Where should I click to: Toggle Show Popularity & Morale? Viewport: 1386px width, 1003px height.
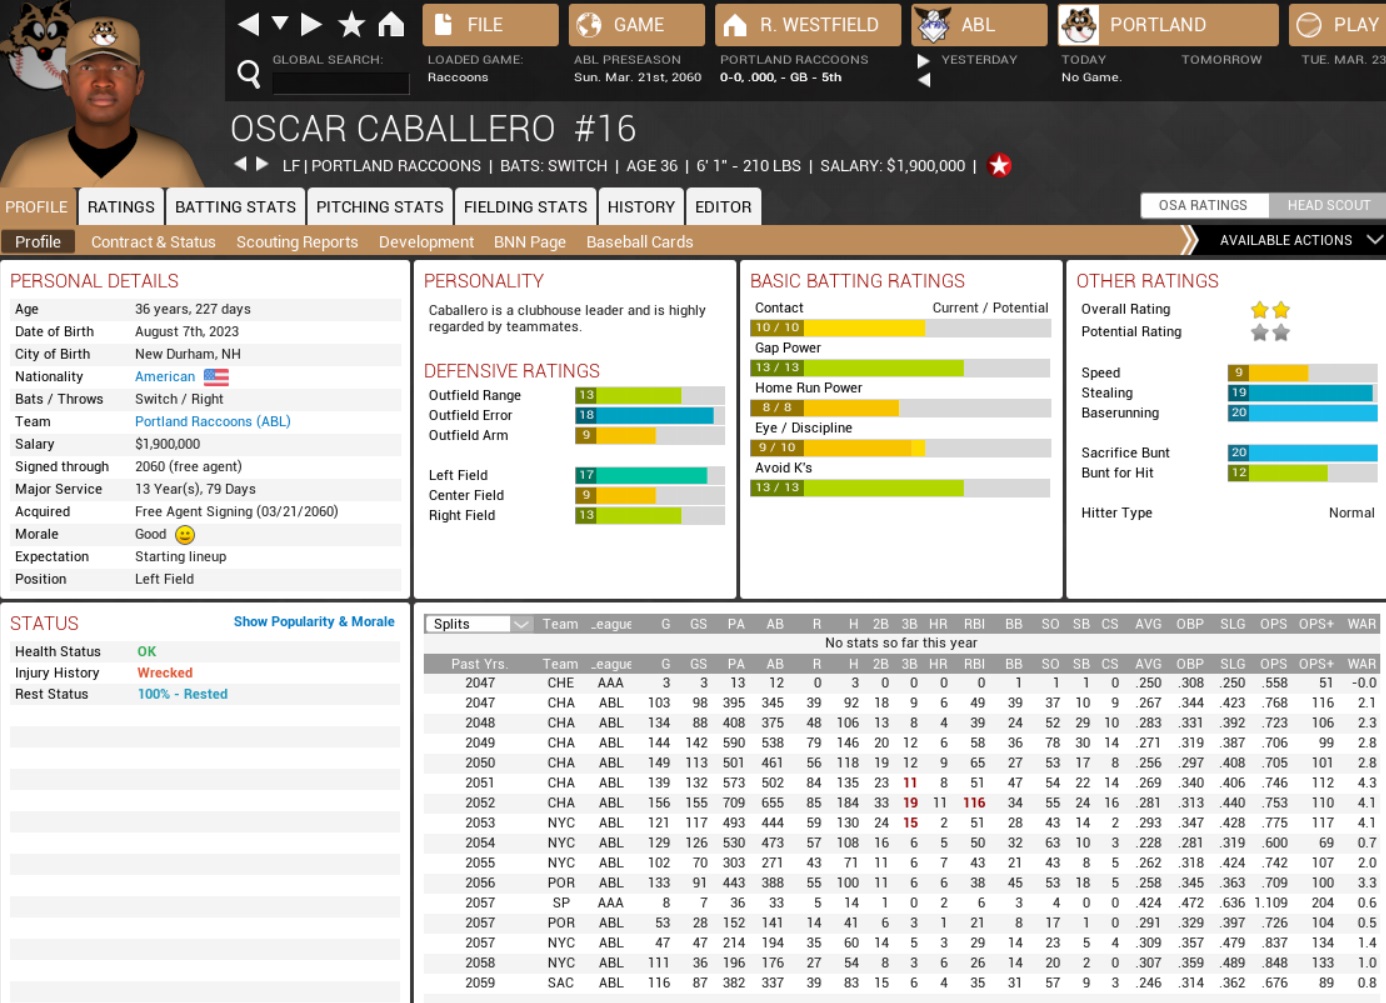tap(314, 622)
